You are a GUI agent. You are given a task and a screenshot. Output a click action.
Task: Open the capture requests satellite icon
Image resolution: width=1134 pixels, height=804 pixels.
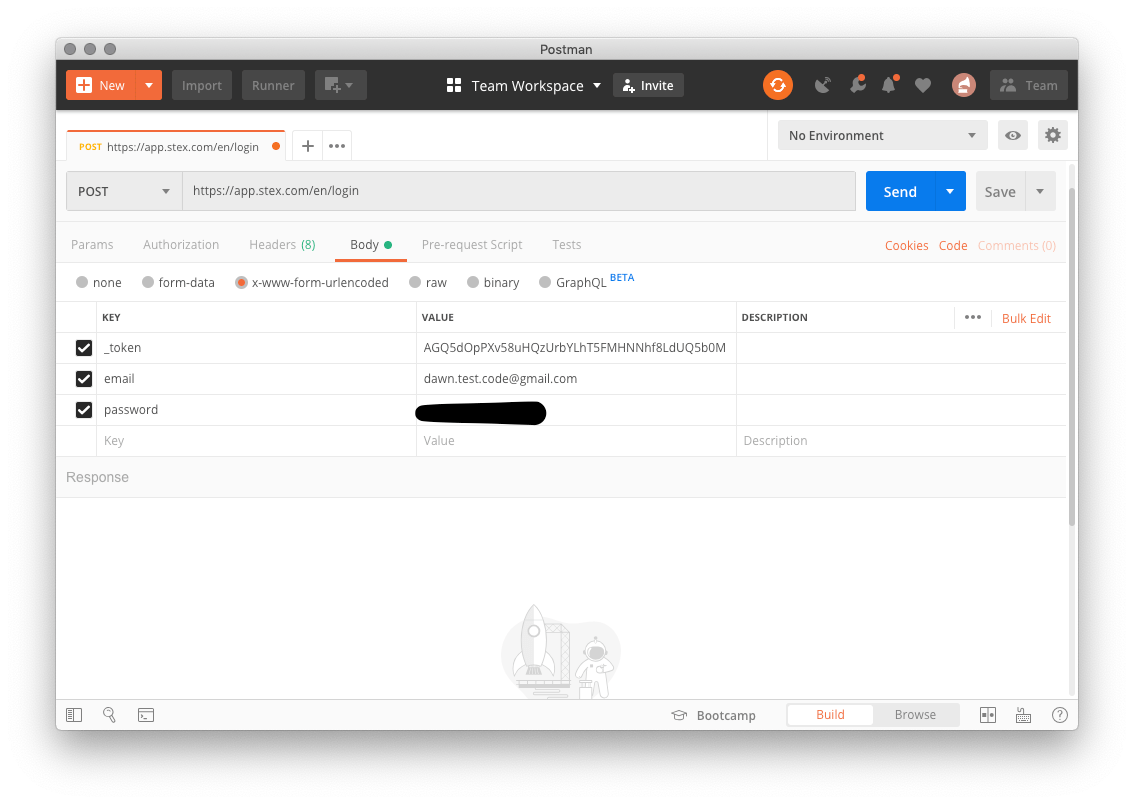click(x=822, y=85)
